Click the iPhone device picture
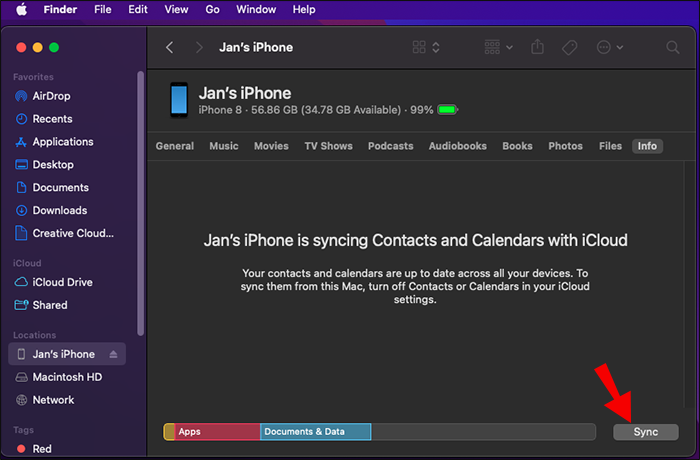This screenshot has width=700, height=460. tap(179, 100)
